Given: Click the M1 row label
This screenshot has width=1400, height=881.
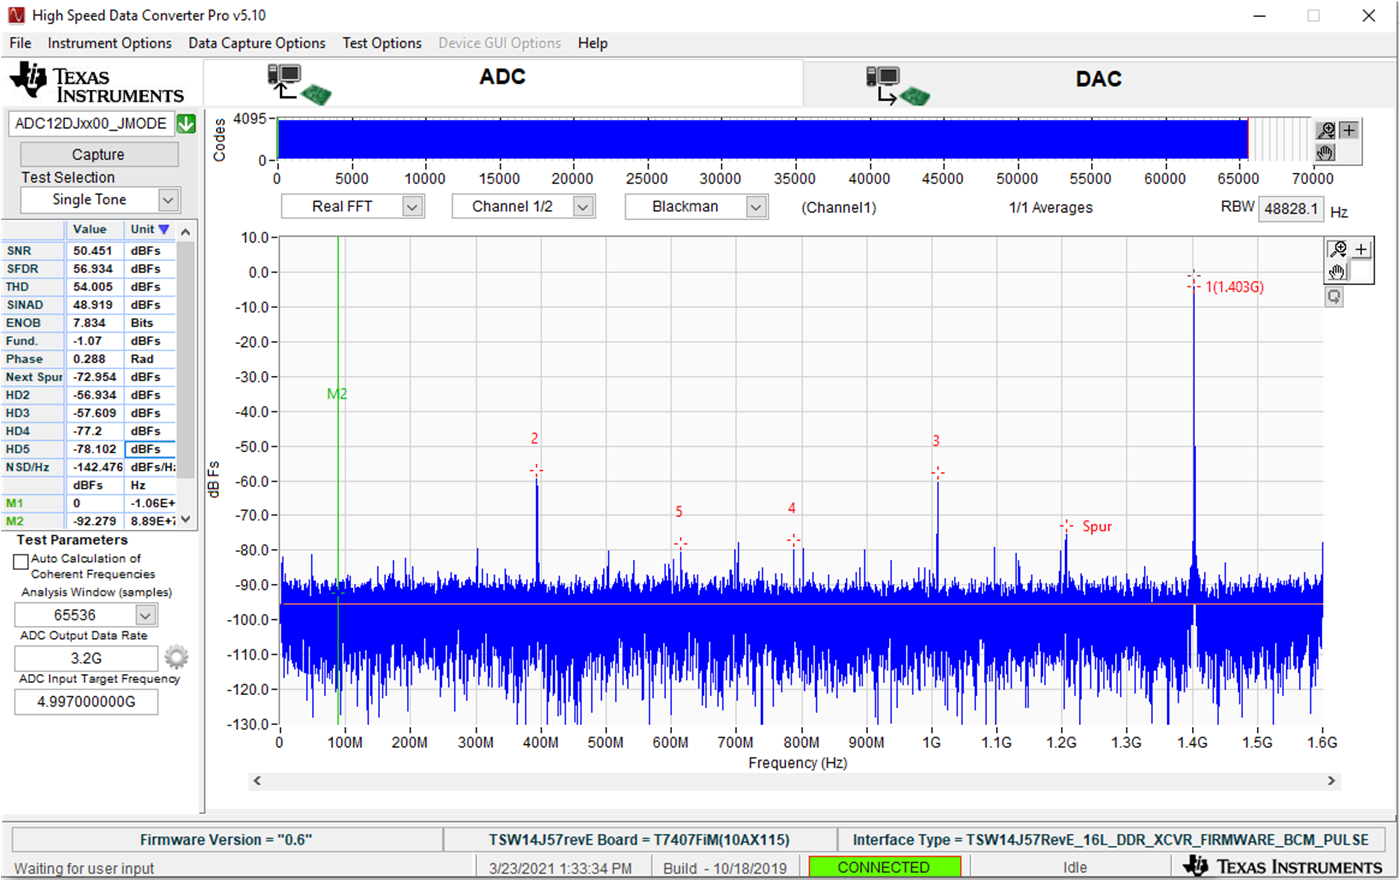Looking at the screenshot, I should 34,503.
